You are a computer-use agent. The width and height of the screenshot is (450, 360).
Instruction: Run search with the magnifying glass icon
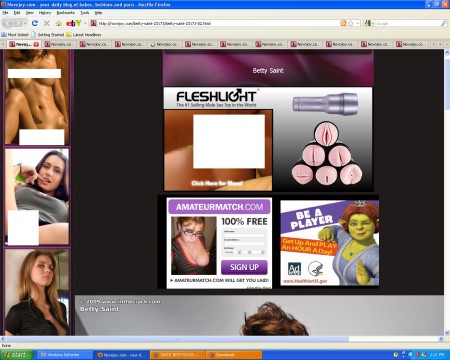tap(444, 23)
